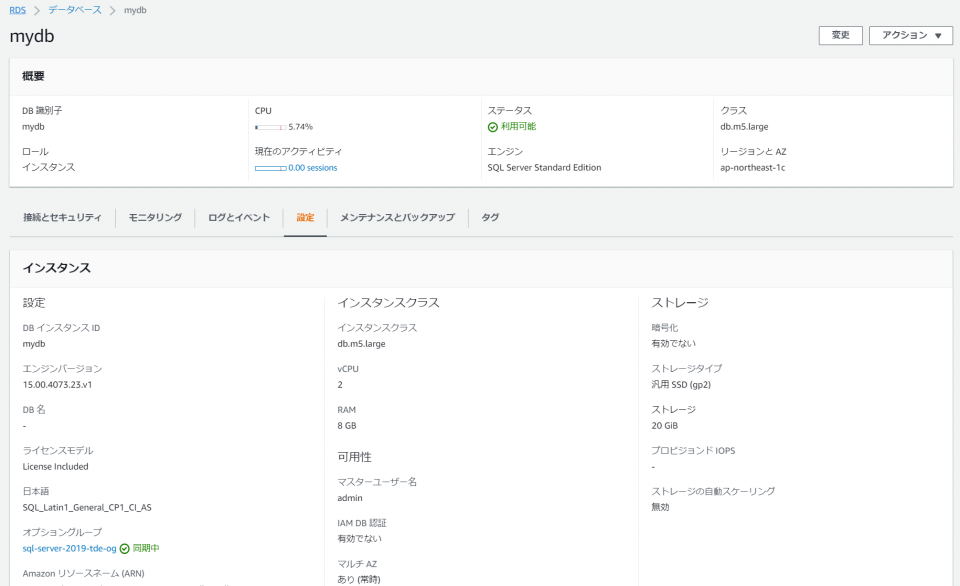The height and width of the screenshot is (586, 960).
Task: Switch to the モニタリング tab
Action: (x=154, y=217)
